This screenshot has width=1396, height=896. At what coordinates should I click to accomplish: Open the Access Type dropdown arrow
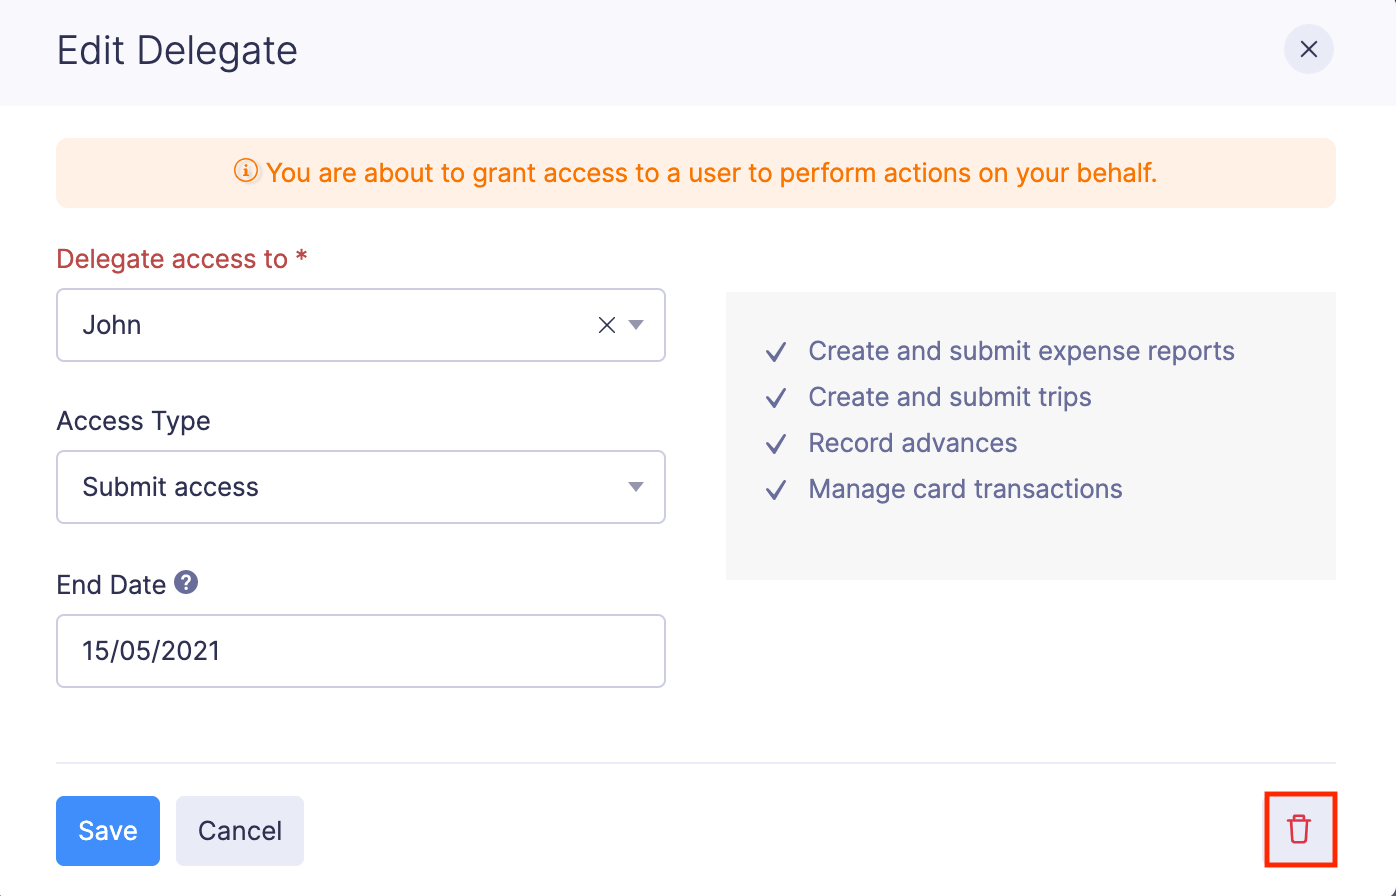(636, 487)
